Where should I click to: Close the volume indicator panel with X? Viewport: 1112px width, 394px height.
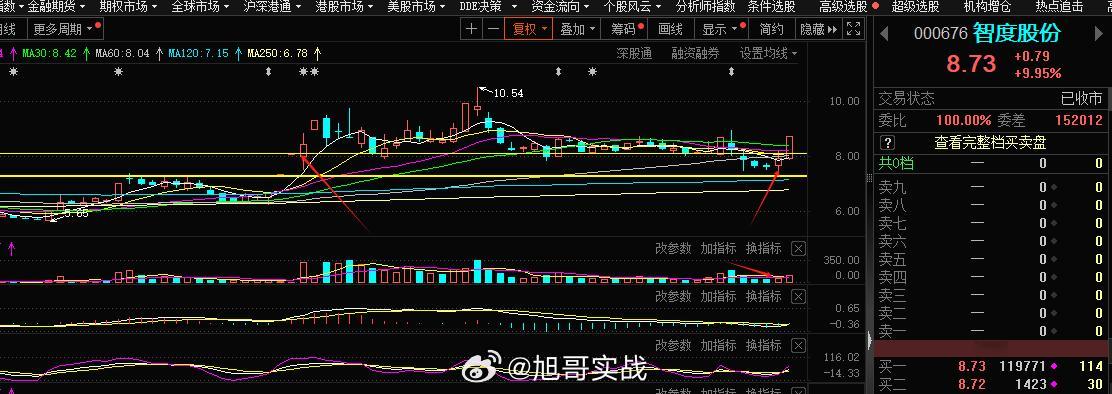799,249
